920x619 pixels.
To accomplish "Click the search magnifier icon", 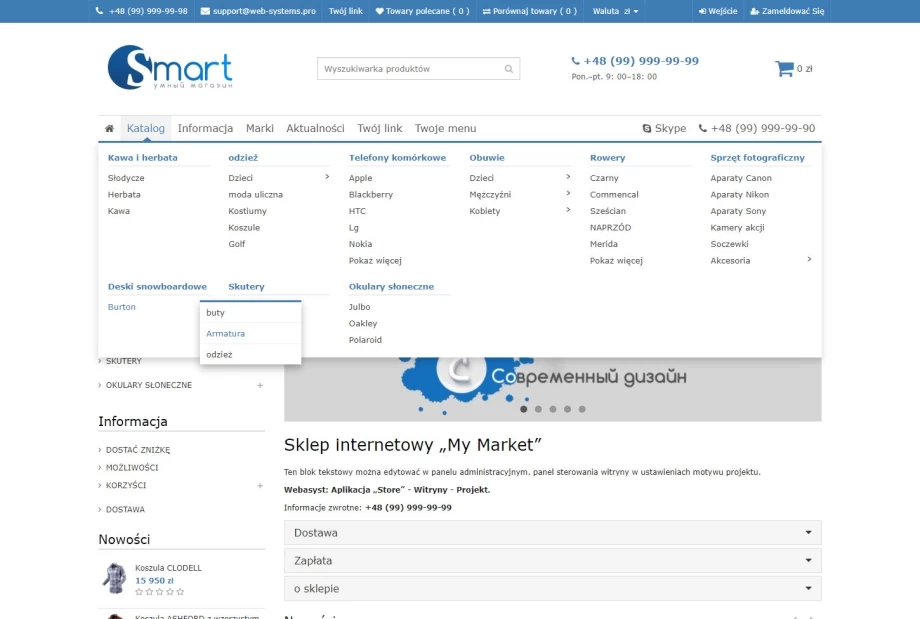I will (509, 69).
